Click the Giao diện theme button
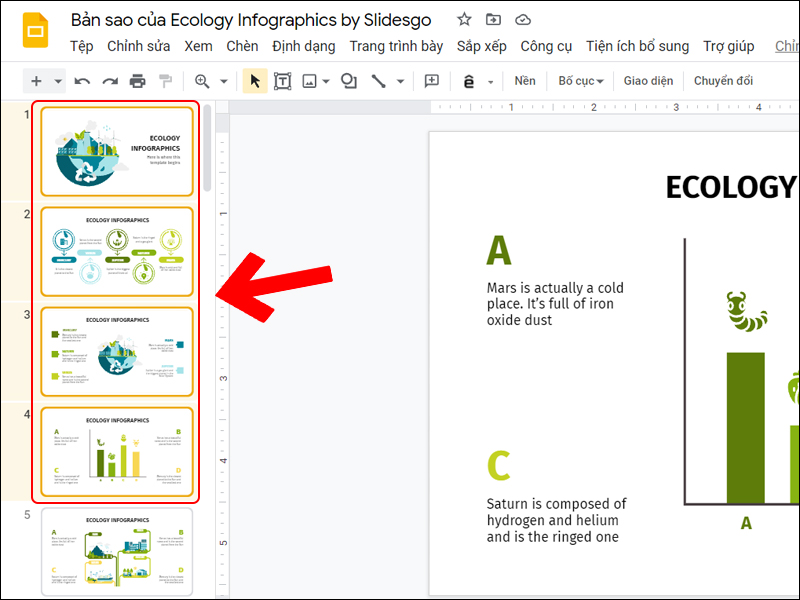Image resolution: width=800 pixels, height=600 pixels. (x=648, y=81)
